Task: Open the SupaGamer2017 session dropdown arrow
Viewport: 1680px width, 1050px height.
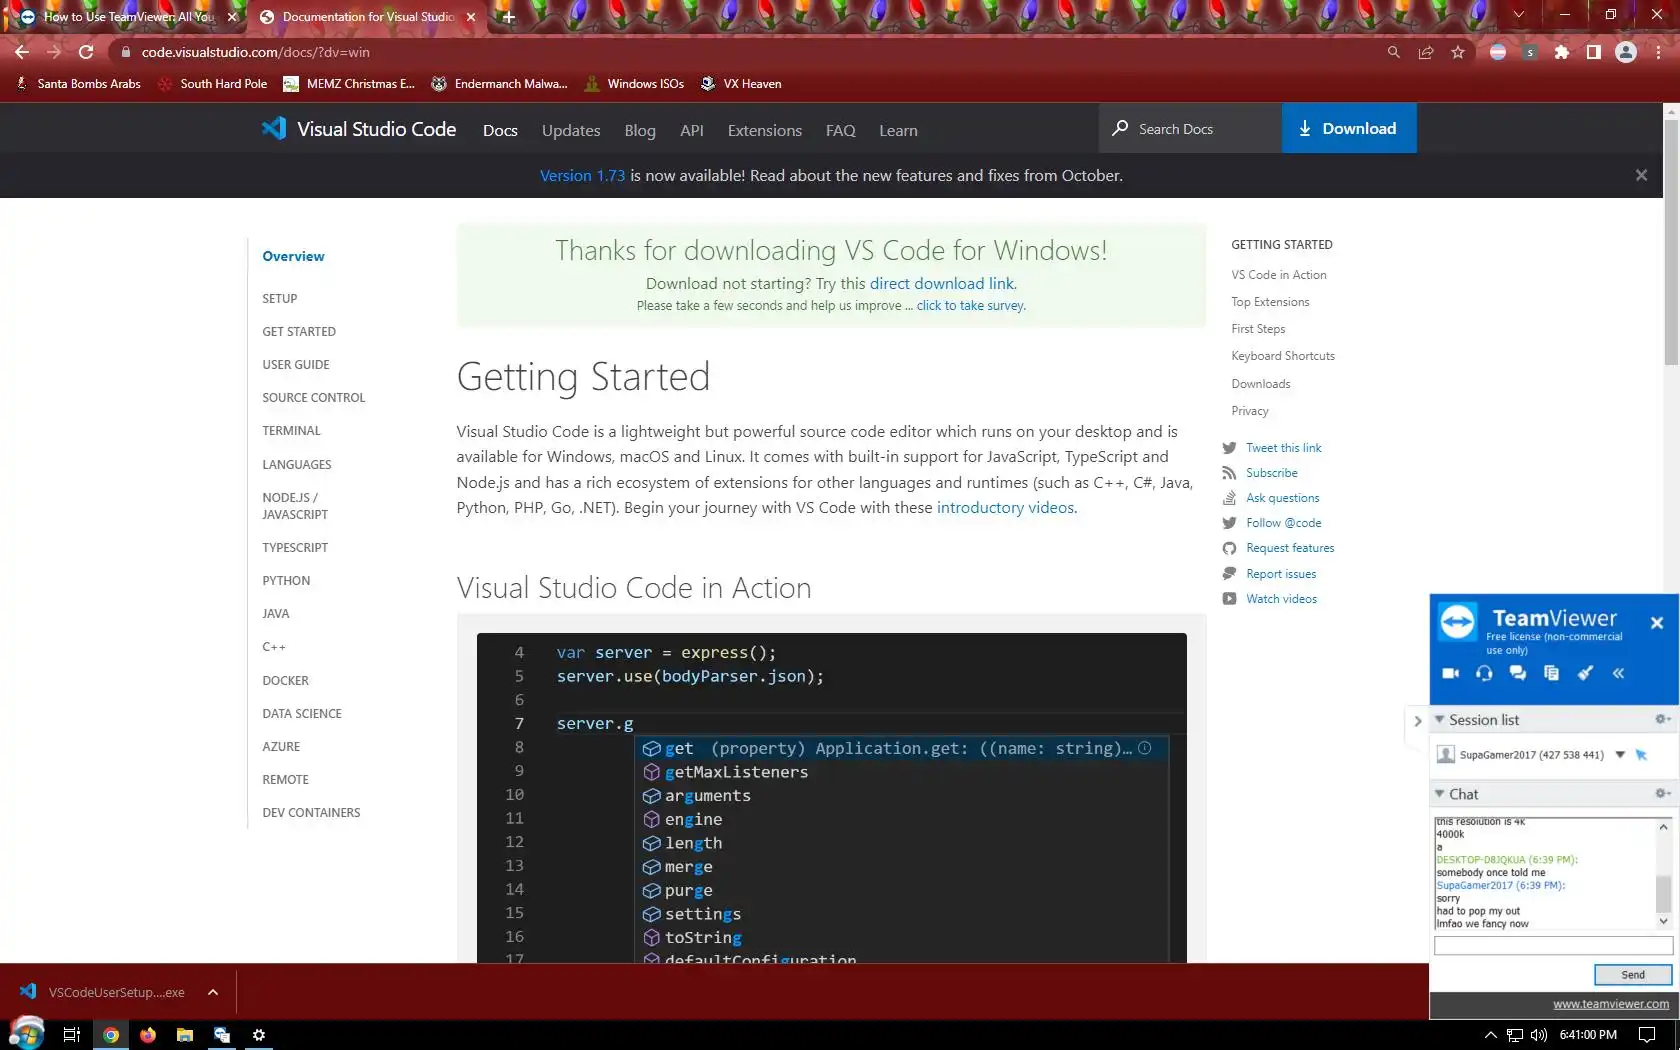Action: click(1620, 755)
